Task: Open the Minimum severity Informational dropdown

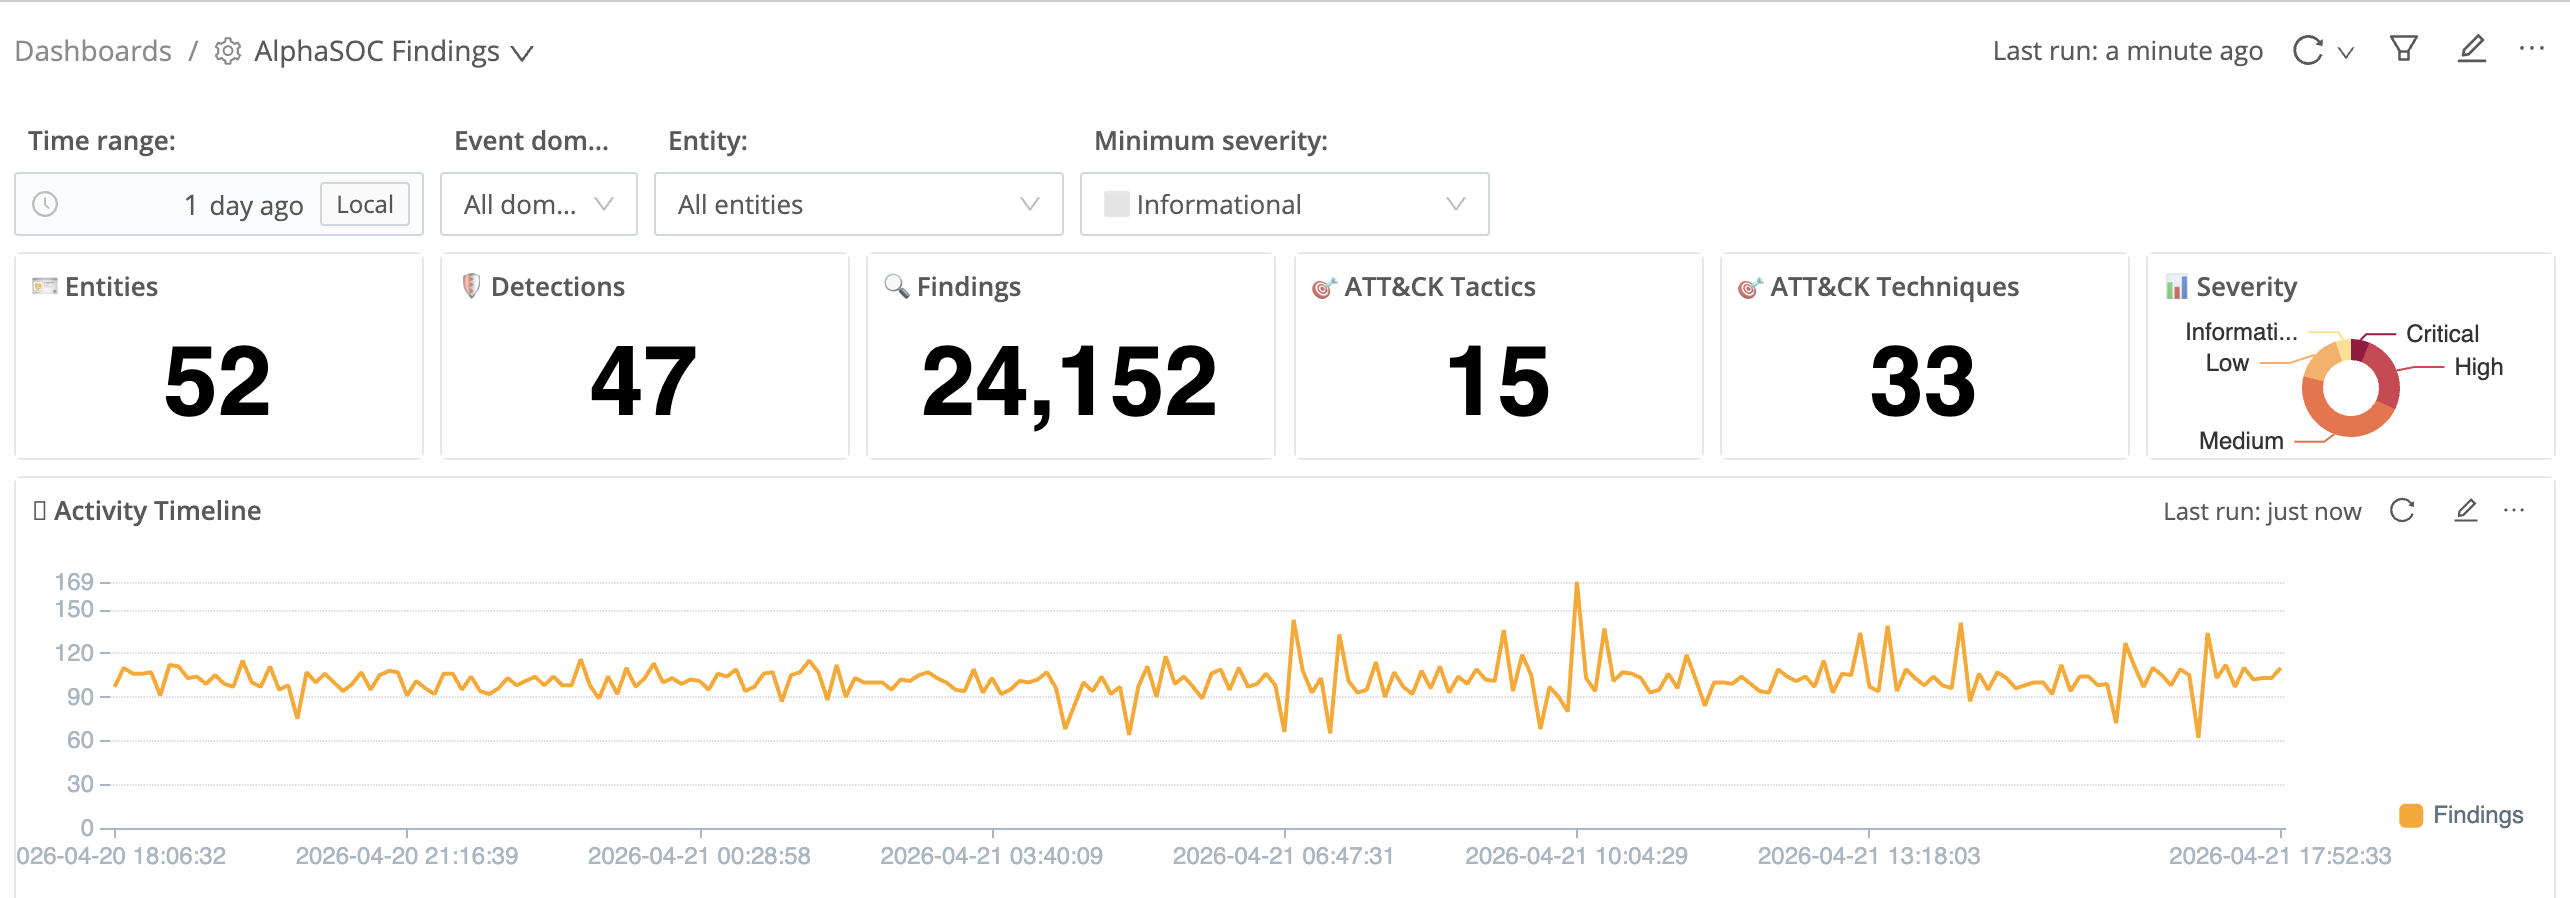Action: (1284, 204)
